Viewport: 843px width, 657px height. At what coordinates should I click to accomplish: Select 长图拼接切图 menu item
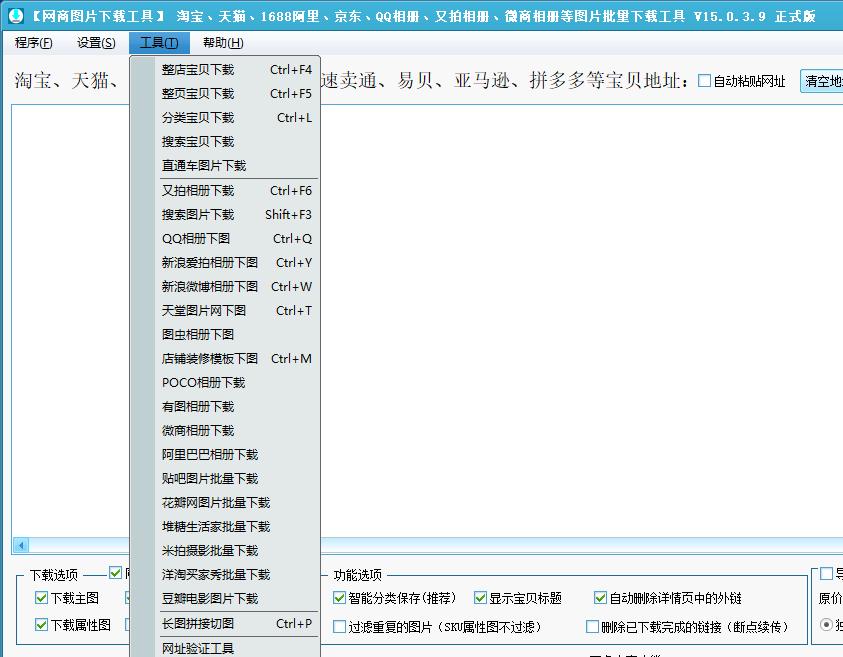(x=198, y=623)
